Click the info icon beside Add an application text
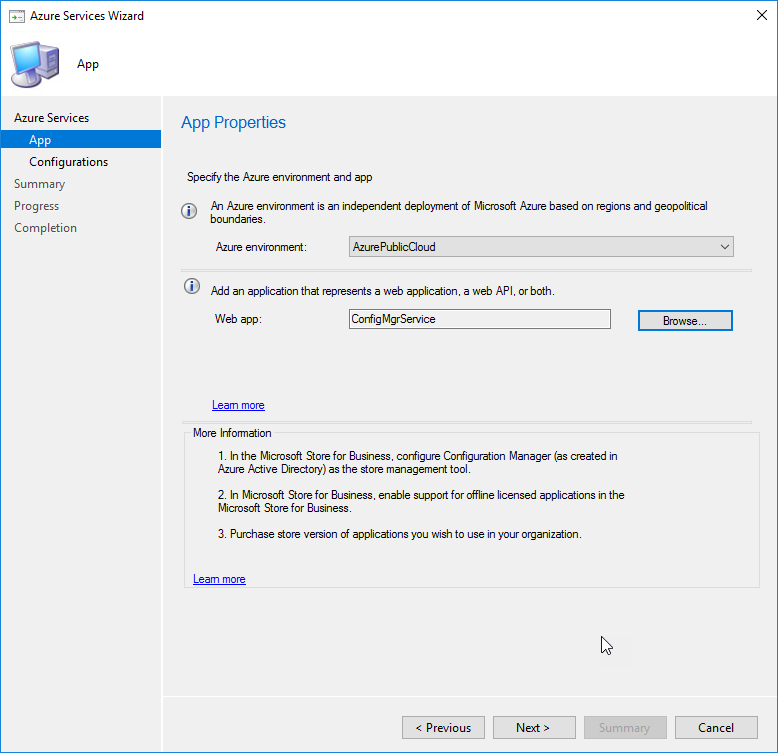 point(192,286)
